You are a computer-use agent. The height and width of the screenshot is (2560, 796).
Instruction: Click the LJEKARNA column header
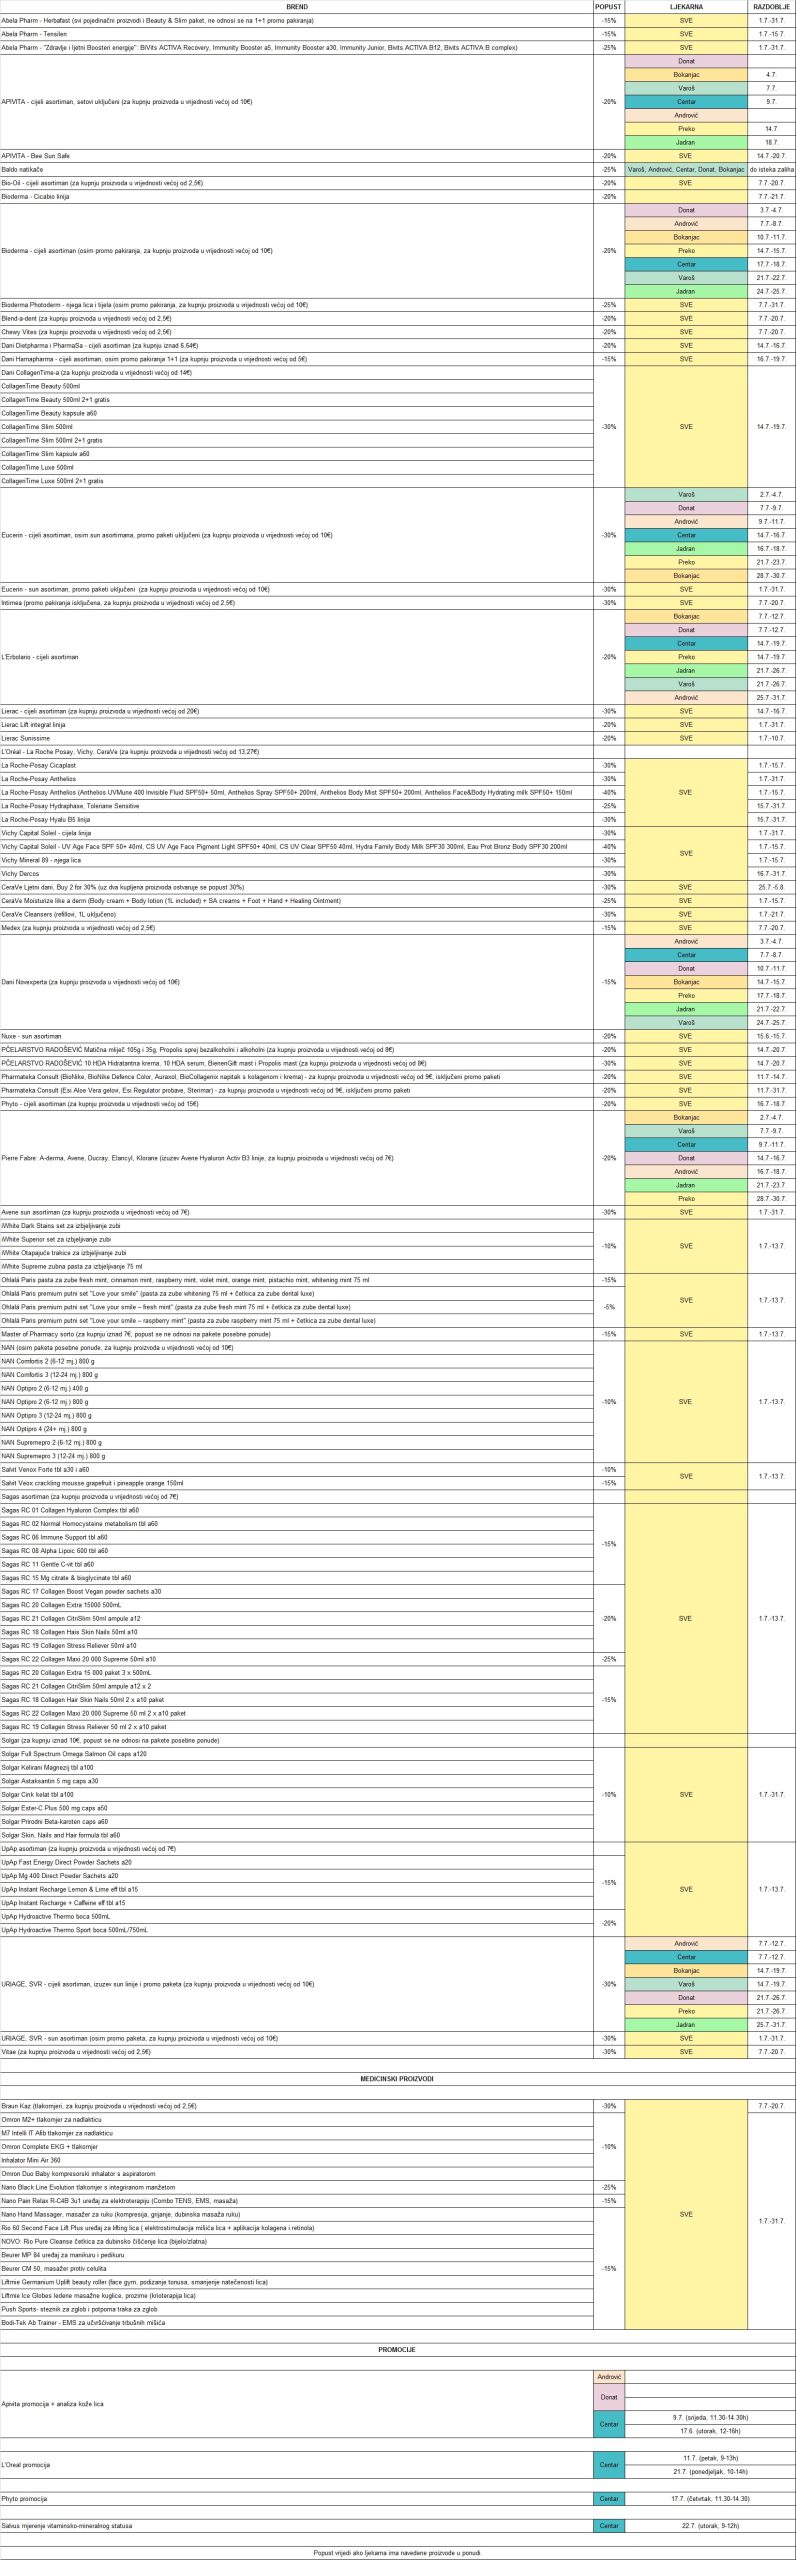point(685,6)
